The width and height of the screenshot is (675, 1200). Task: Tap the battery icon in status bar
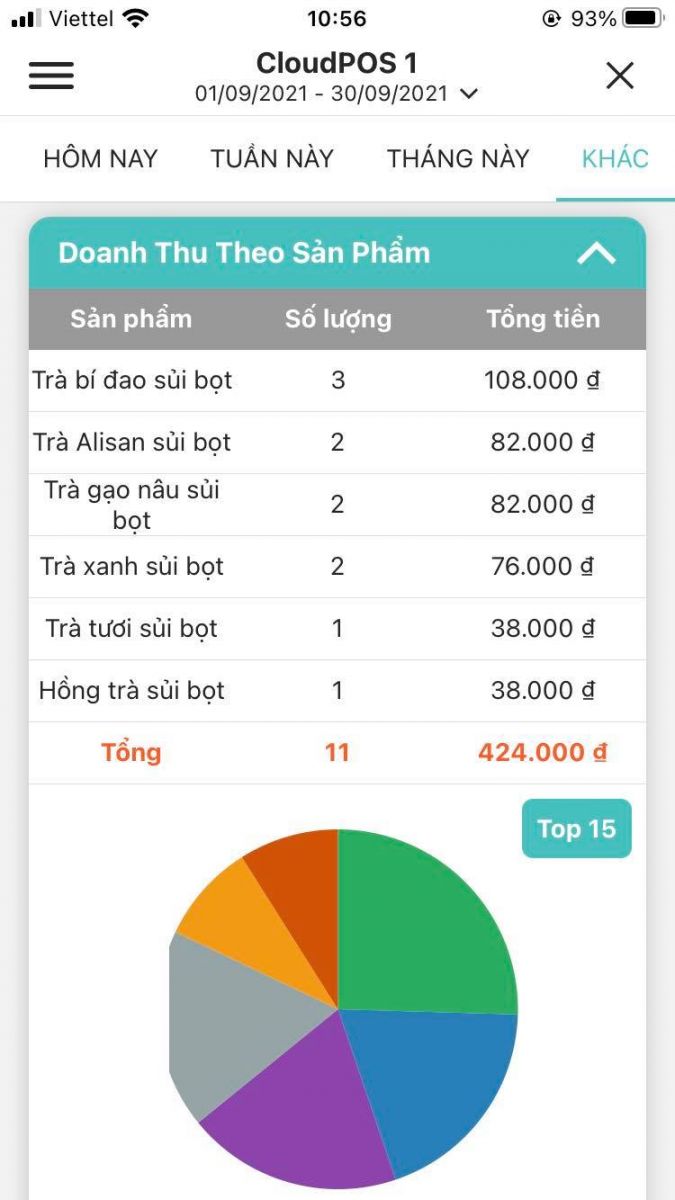click(641, 19)
